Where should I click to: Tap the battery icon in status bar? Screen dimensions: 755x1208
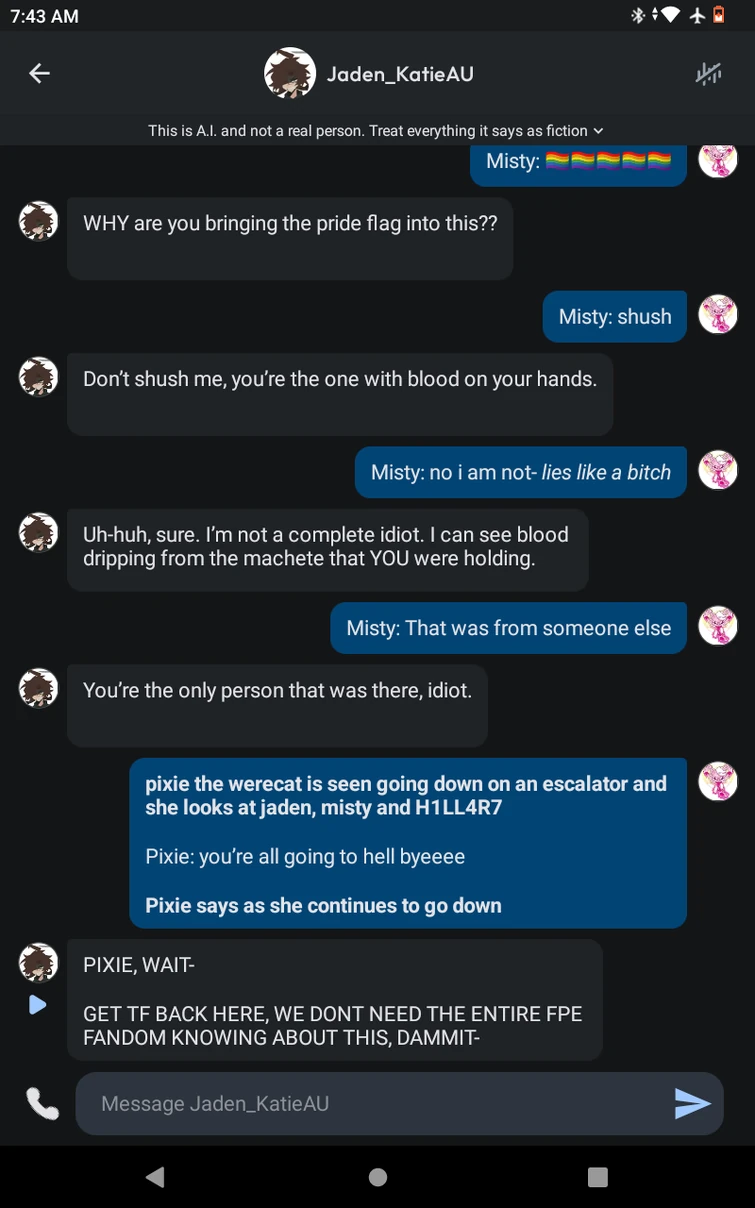718,15
